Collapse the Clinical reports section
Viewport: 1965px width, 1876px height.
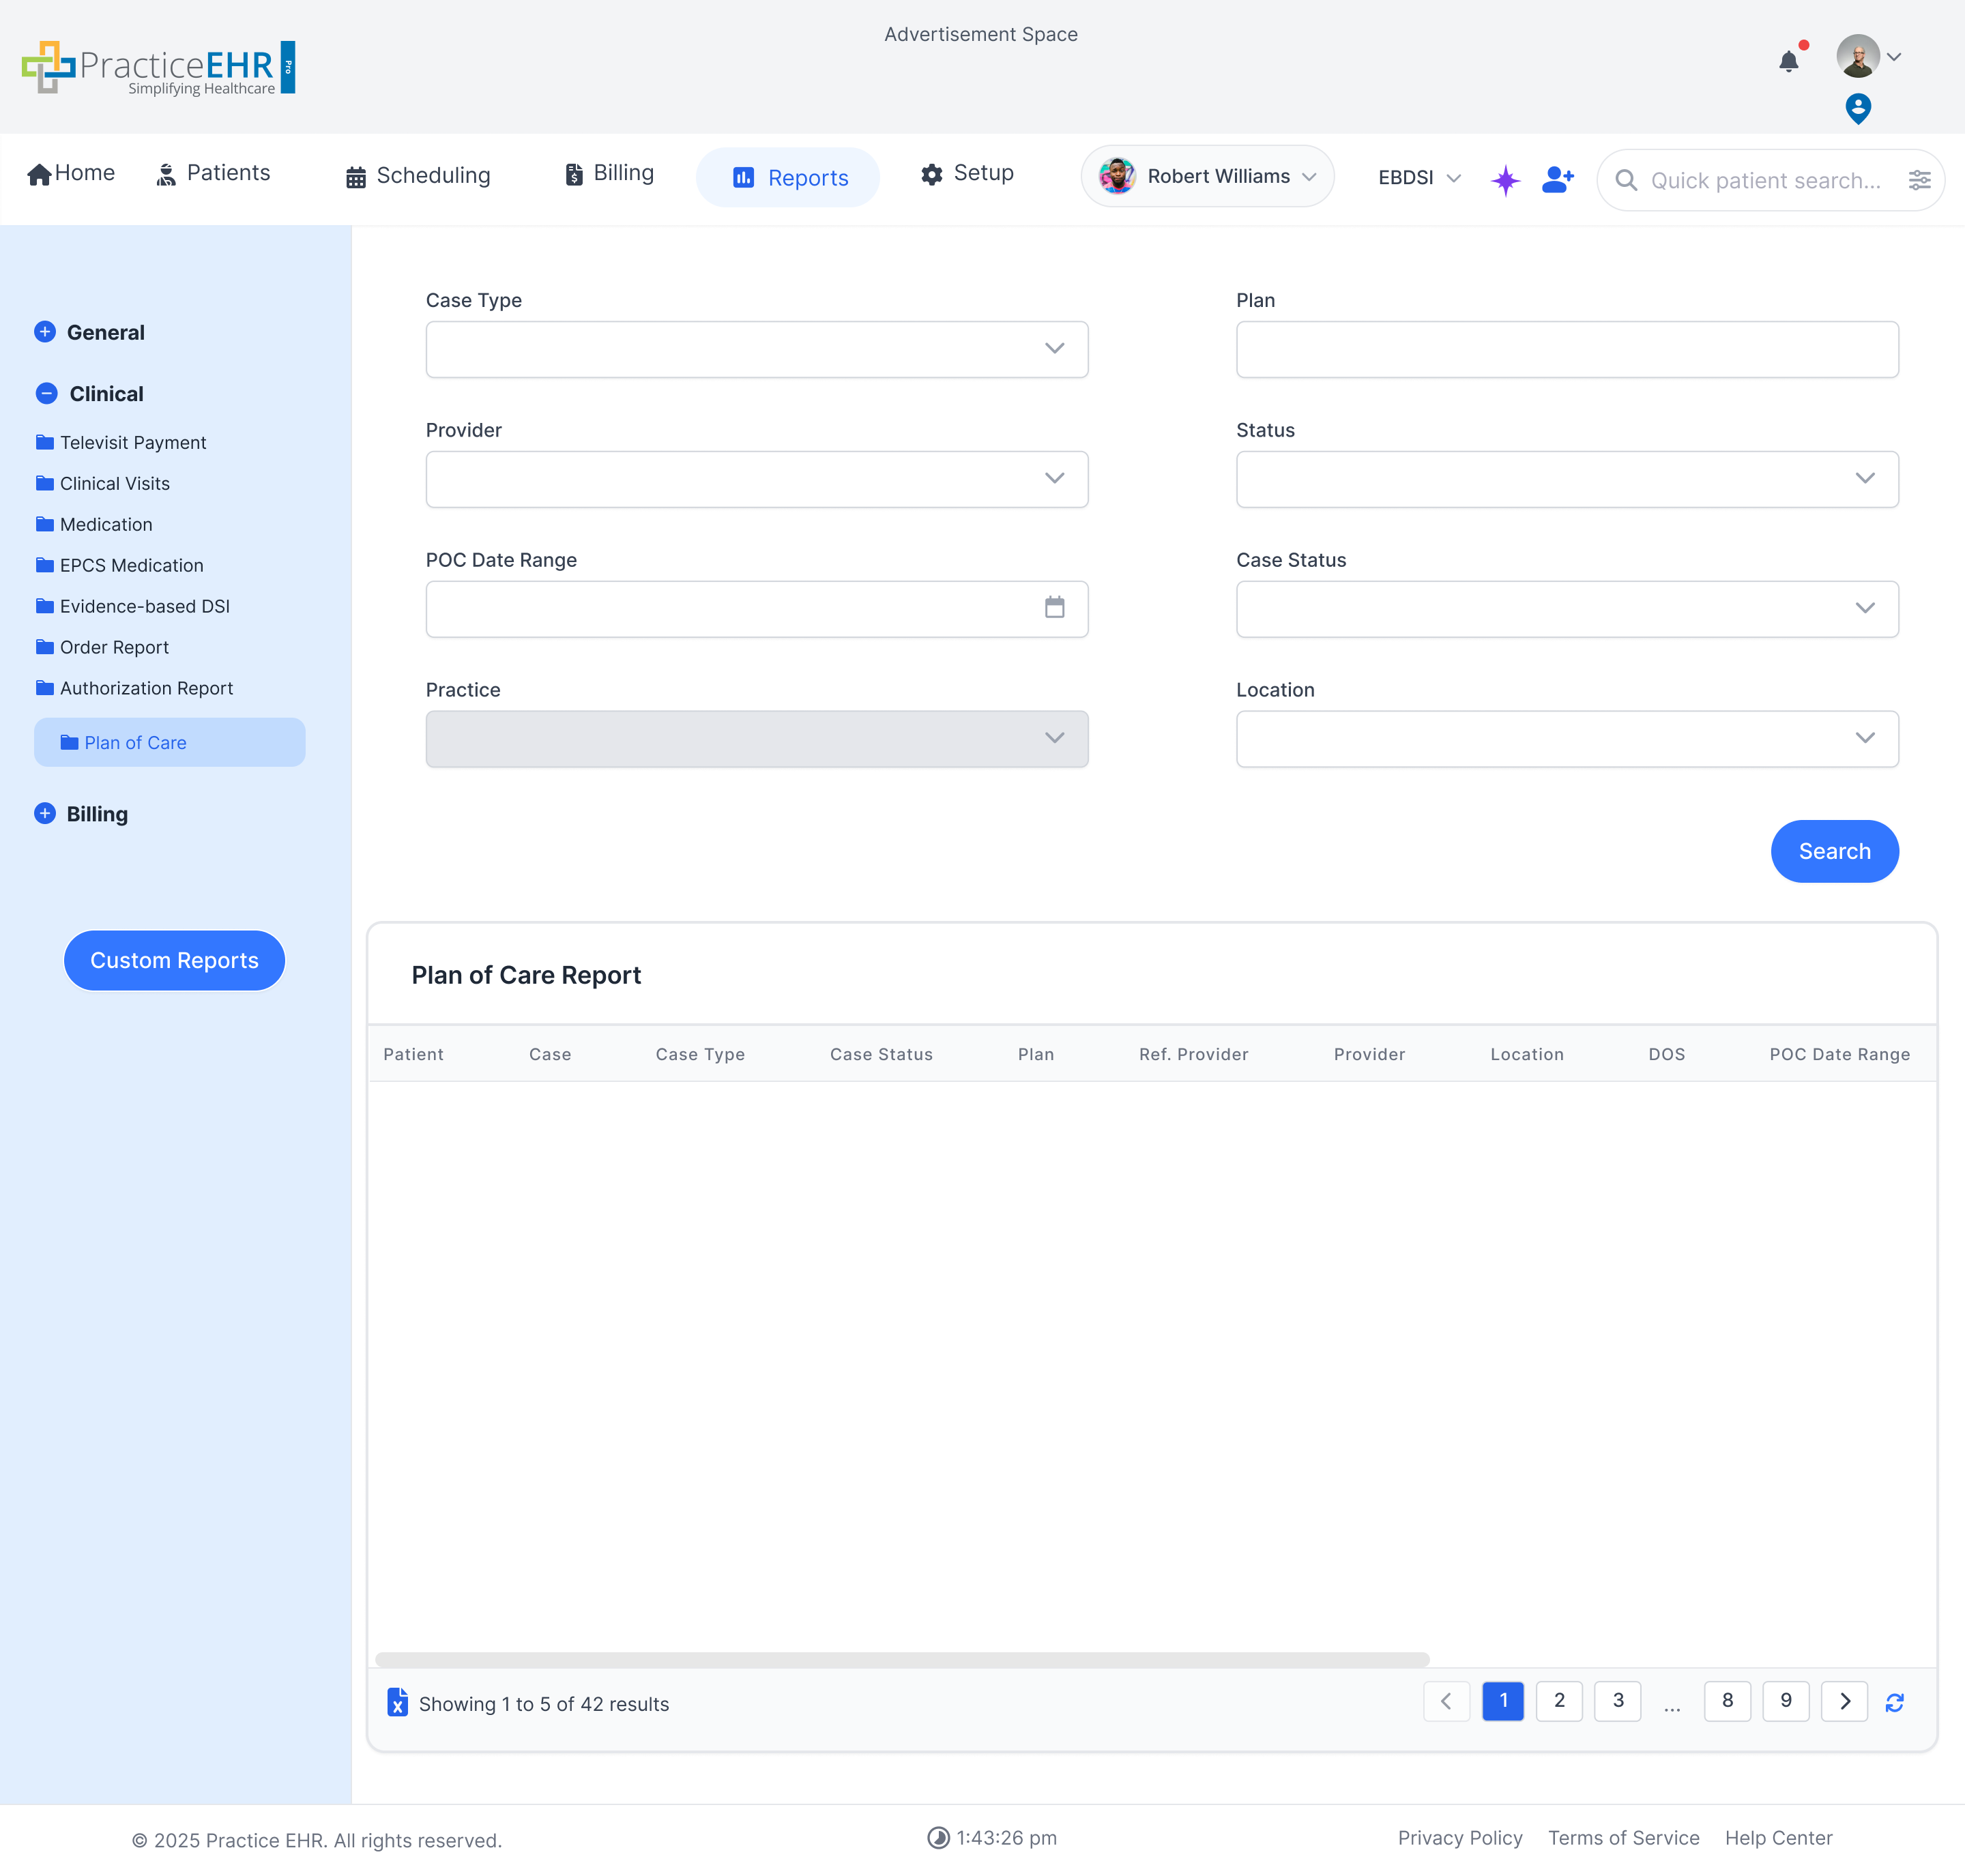pos(46,393)
